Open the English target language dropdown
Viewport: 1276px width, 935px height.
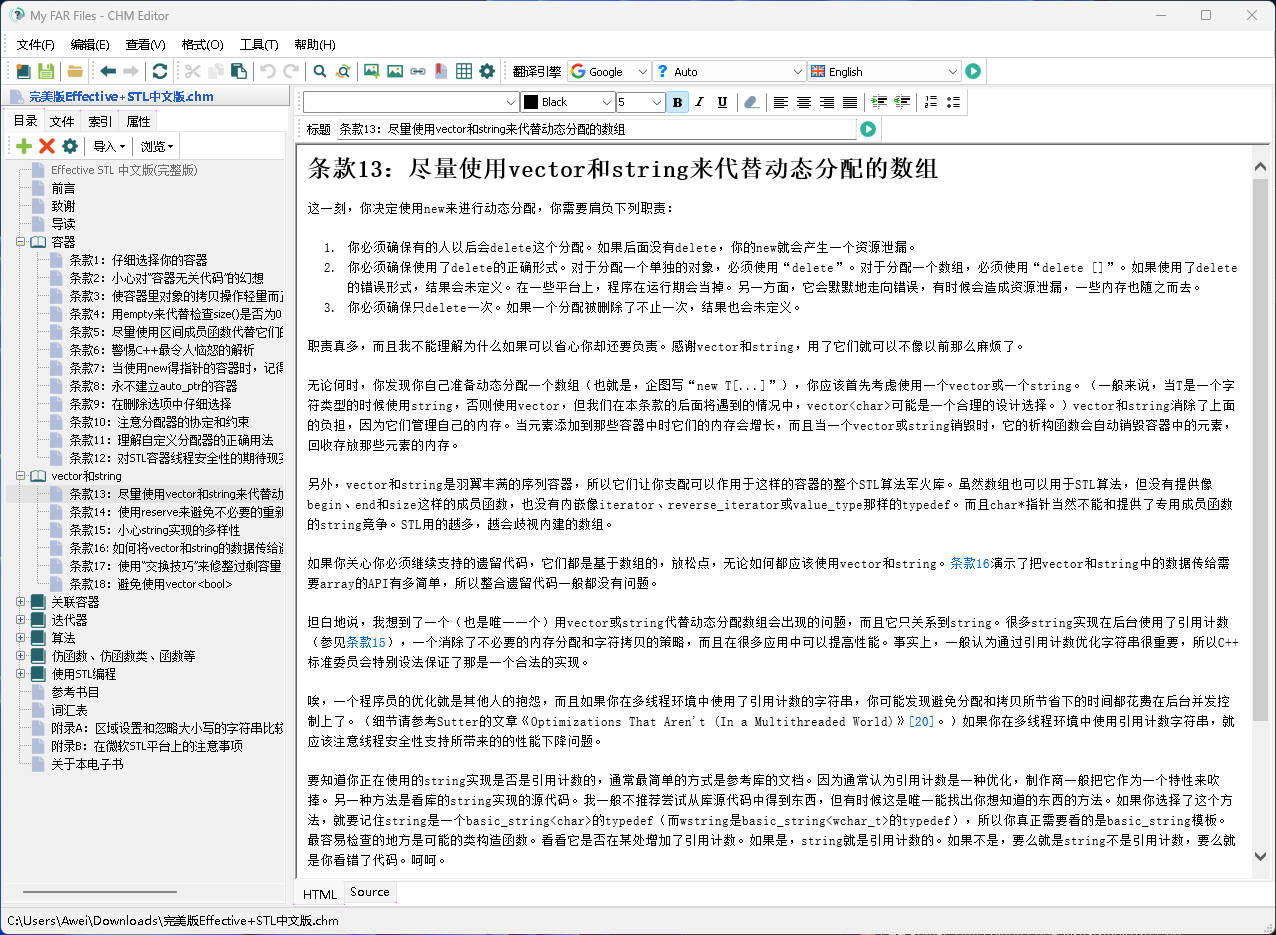pos(884,71)
